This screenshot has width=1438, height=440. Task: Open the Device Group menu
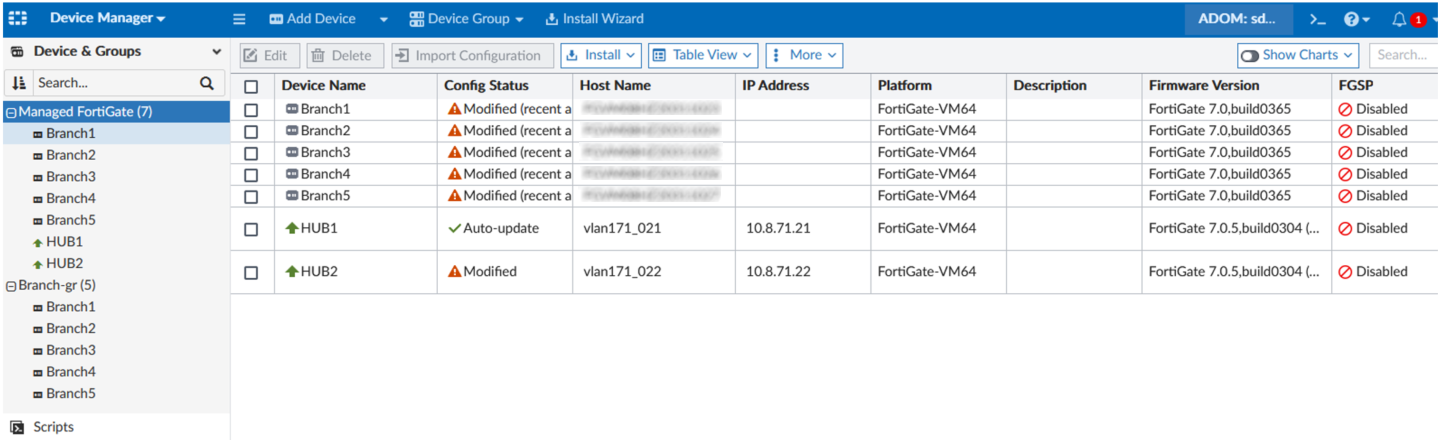click(467, 19)
